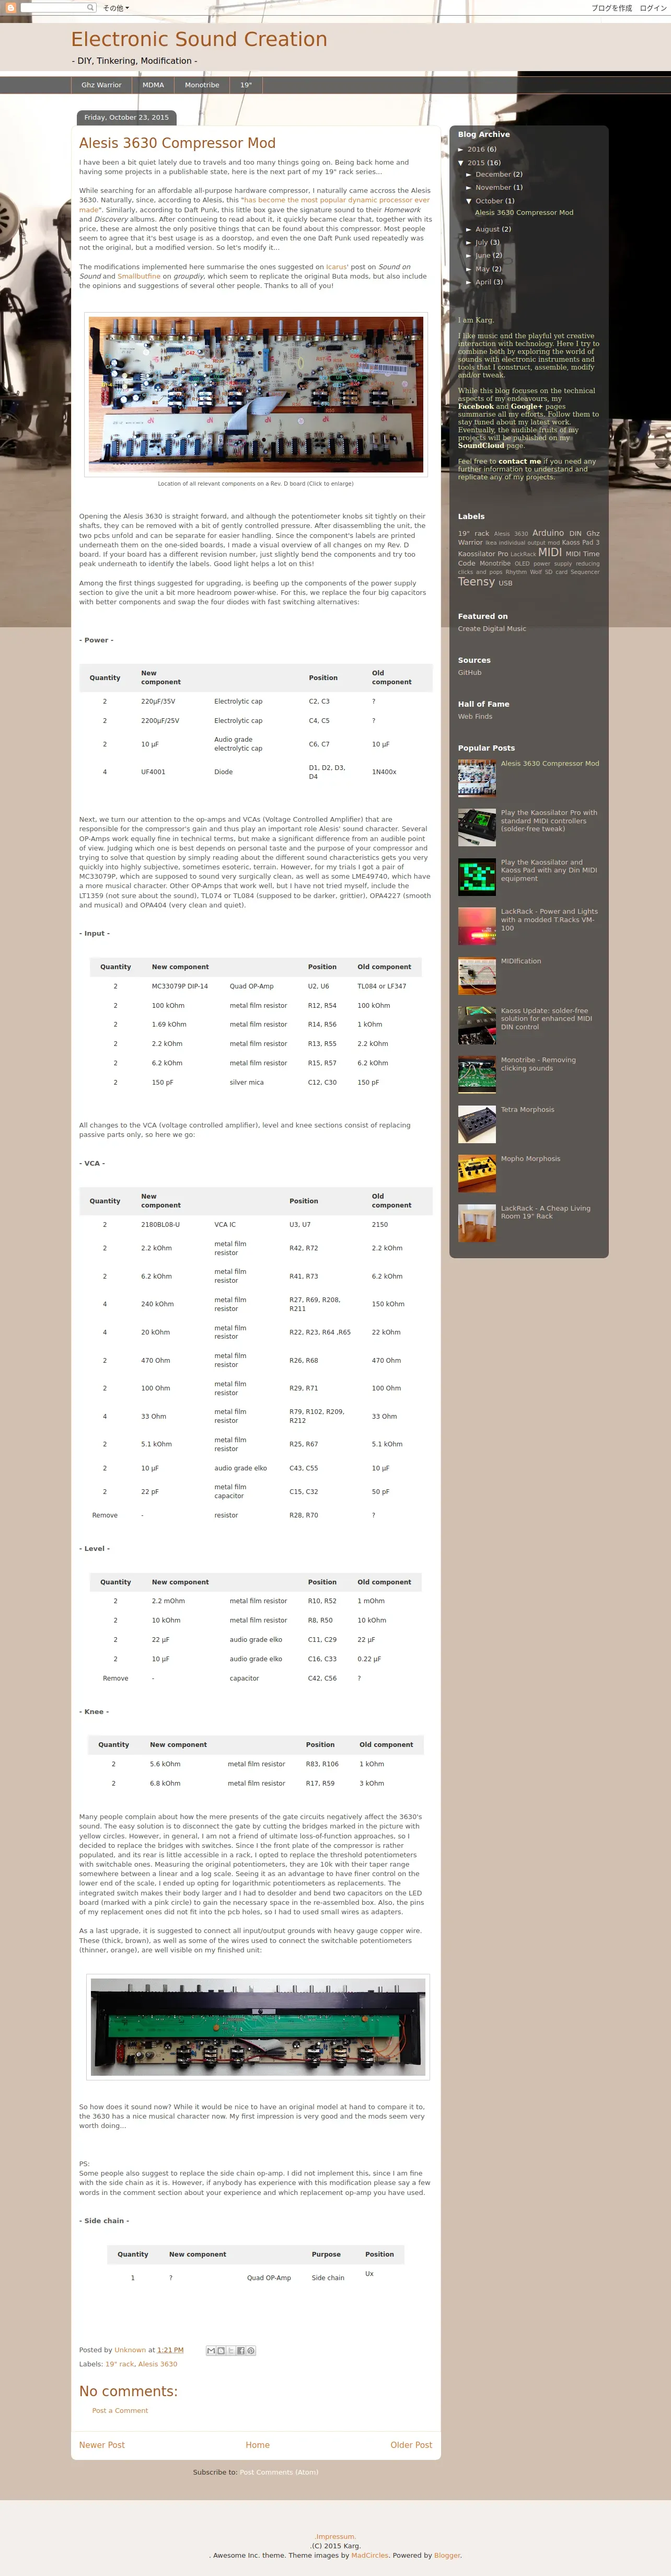The width and height of the screenshot is (671, 2576).
Task: Click the MIDIfication thumbnail image
Action: tap(477, 976)
